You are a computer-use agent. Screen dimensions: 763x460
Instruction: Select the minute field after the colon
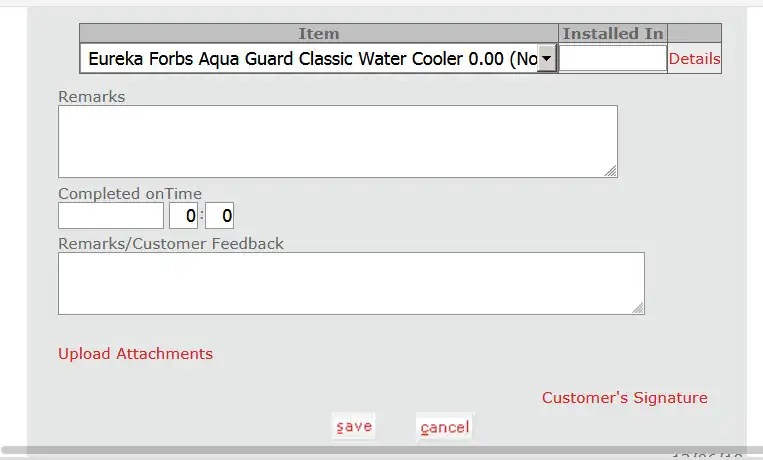coord(219,216)
